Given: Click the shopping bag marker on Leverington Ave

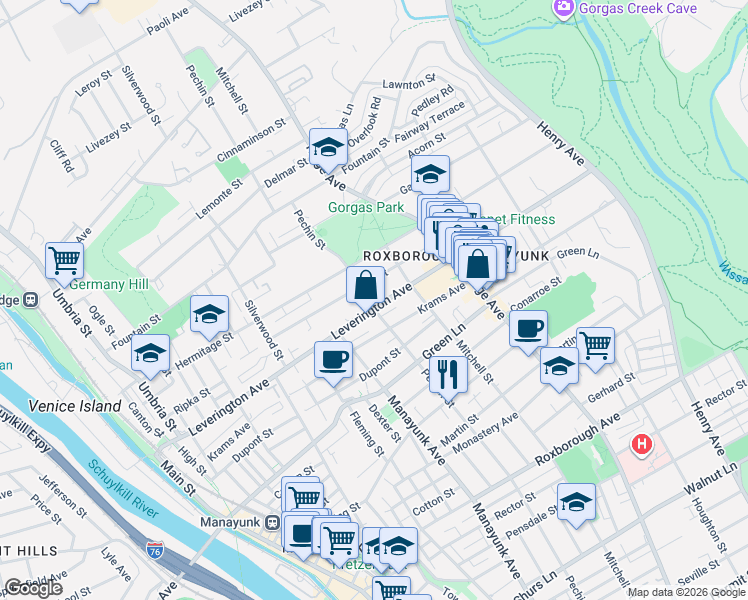Looking at the screenshot, I should pos(365,287).
